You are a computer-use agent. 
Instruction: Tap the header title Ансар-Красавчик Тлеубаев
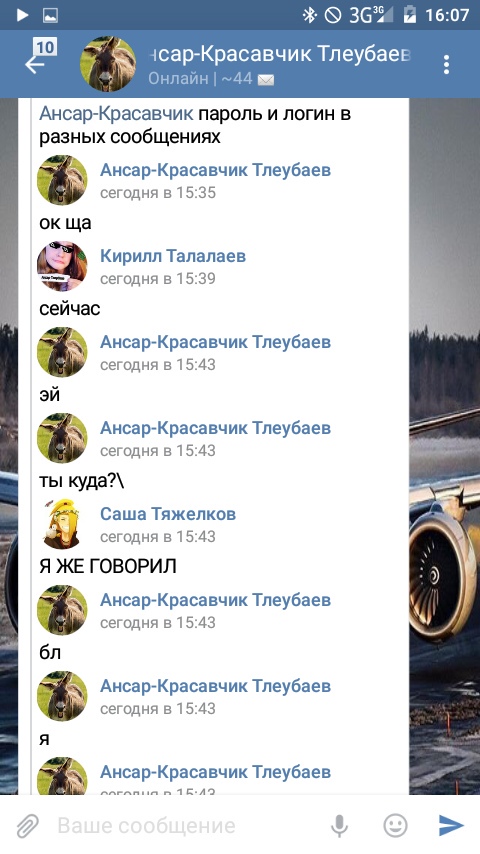pyautogui.click(x=279, y=54)
